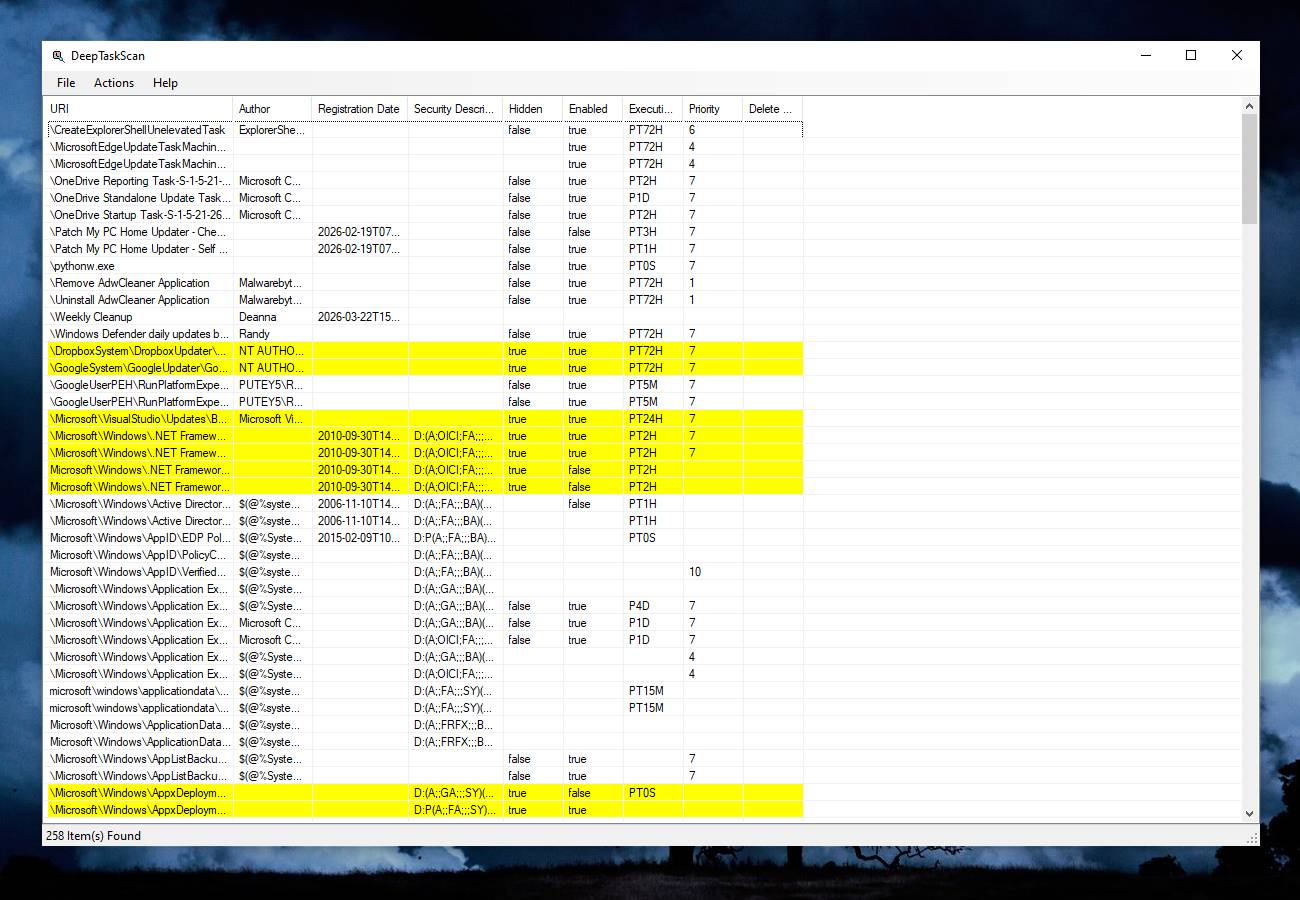Image resolution: width=1300 pixels, height=900 pixels.
Task: Click the P4D execution time cell
Action: [x=652, y=606]
